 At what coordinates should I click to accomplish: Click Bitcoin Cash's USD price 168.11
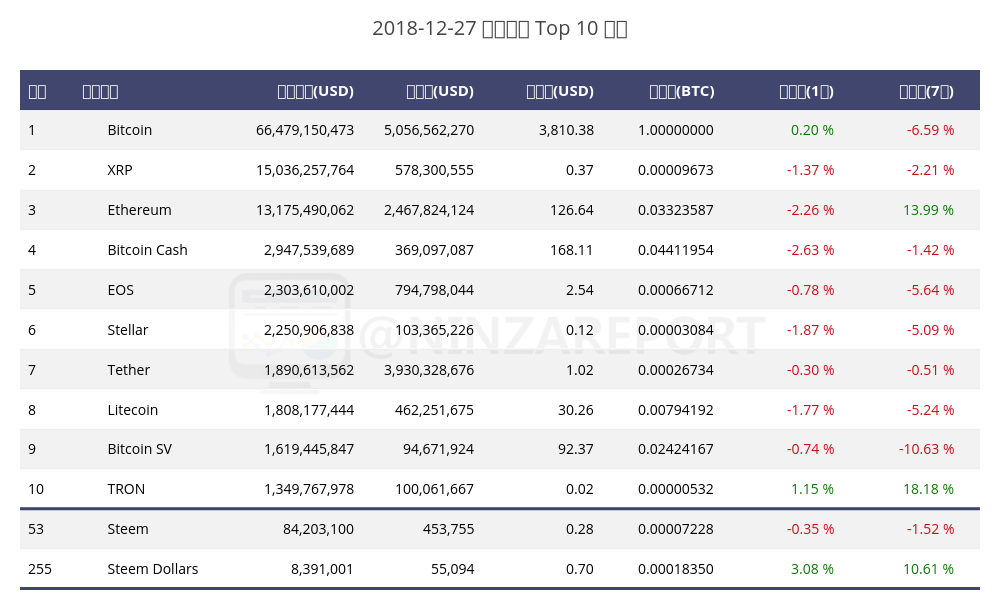pyautogui.click(x=572, y=250)
